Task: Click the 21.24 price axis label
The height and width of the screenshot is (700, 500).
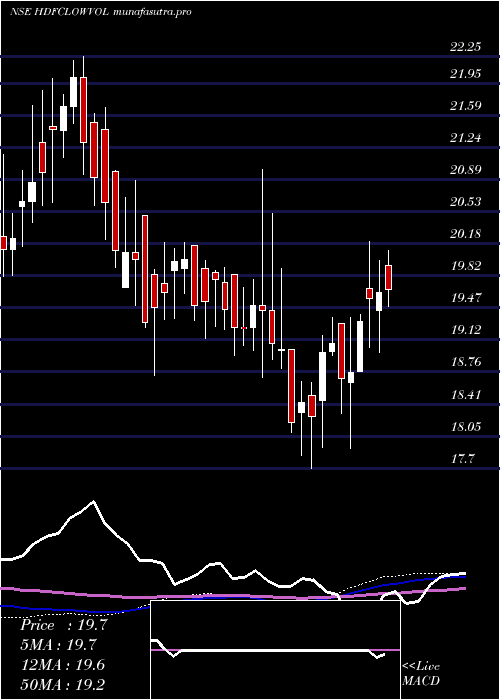Action: pyautogui.click(x=466, y=138)
